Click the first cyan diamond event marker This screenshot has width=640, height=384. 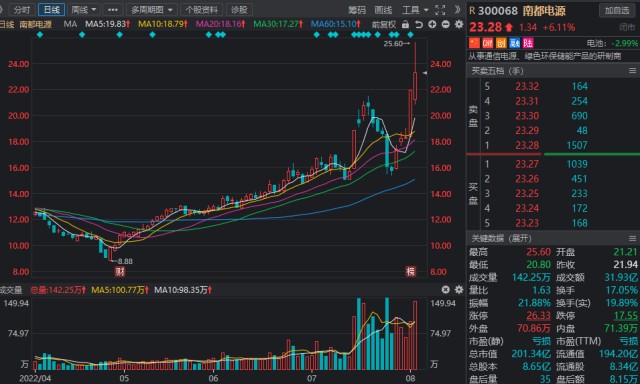[40, 35]
